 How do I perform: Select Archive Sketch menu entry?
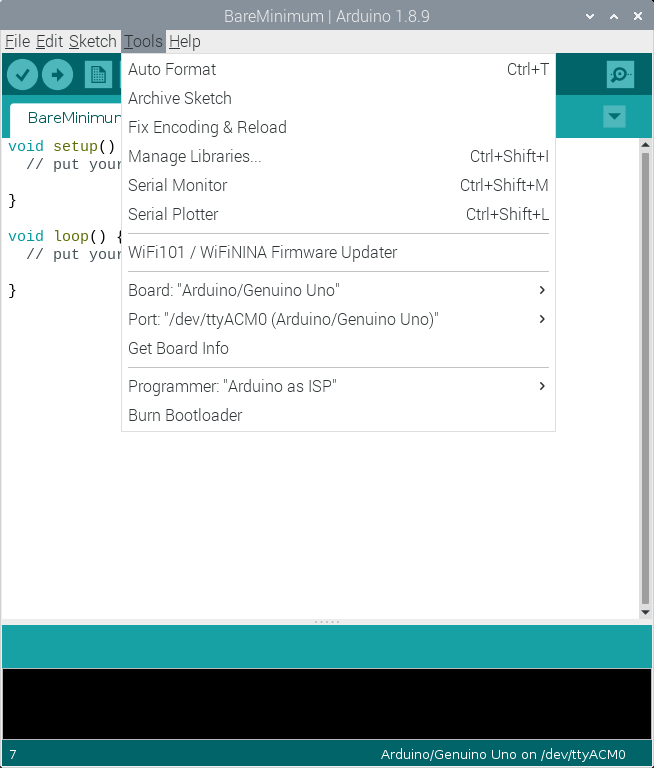[338, 98]
